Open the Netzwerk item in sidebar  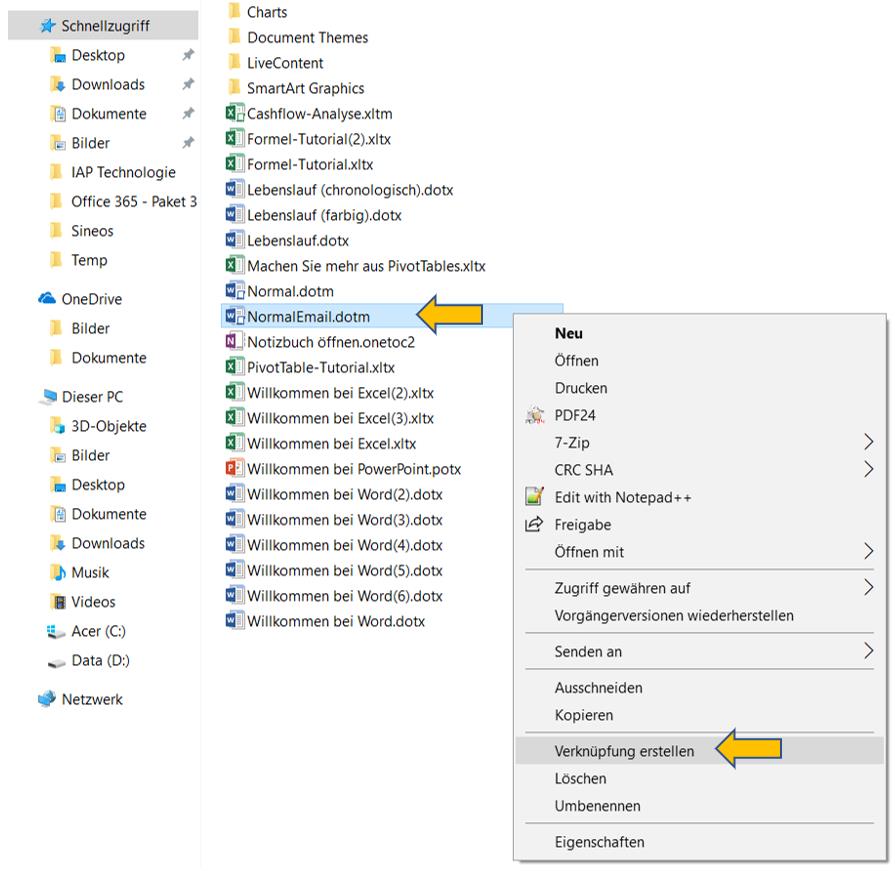pos(92,699)
